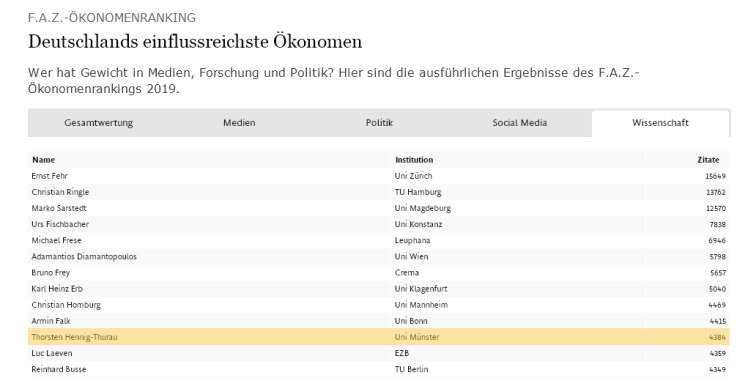Select Reinhard Busse TU Berlin row
756x378 pixels.
tap(379, 369)
